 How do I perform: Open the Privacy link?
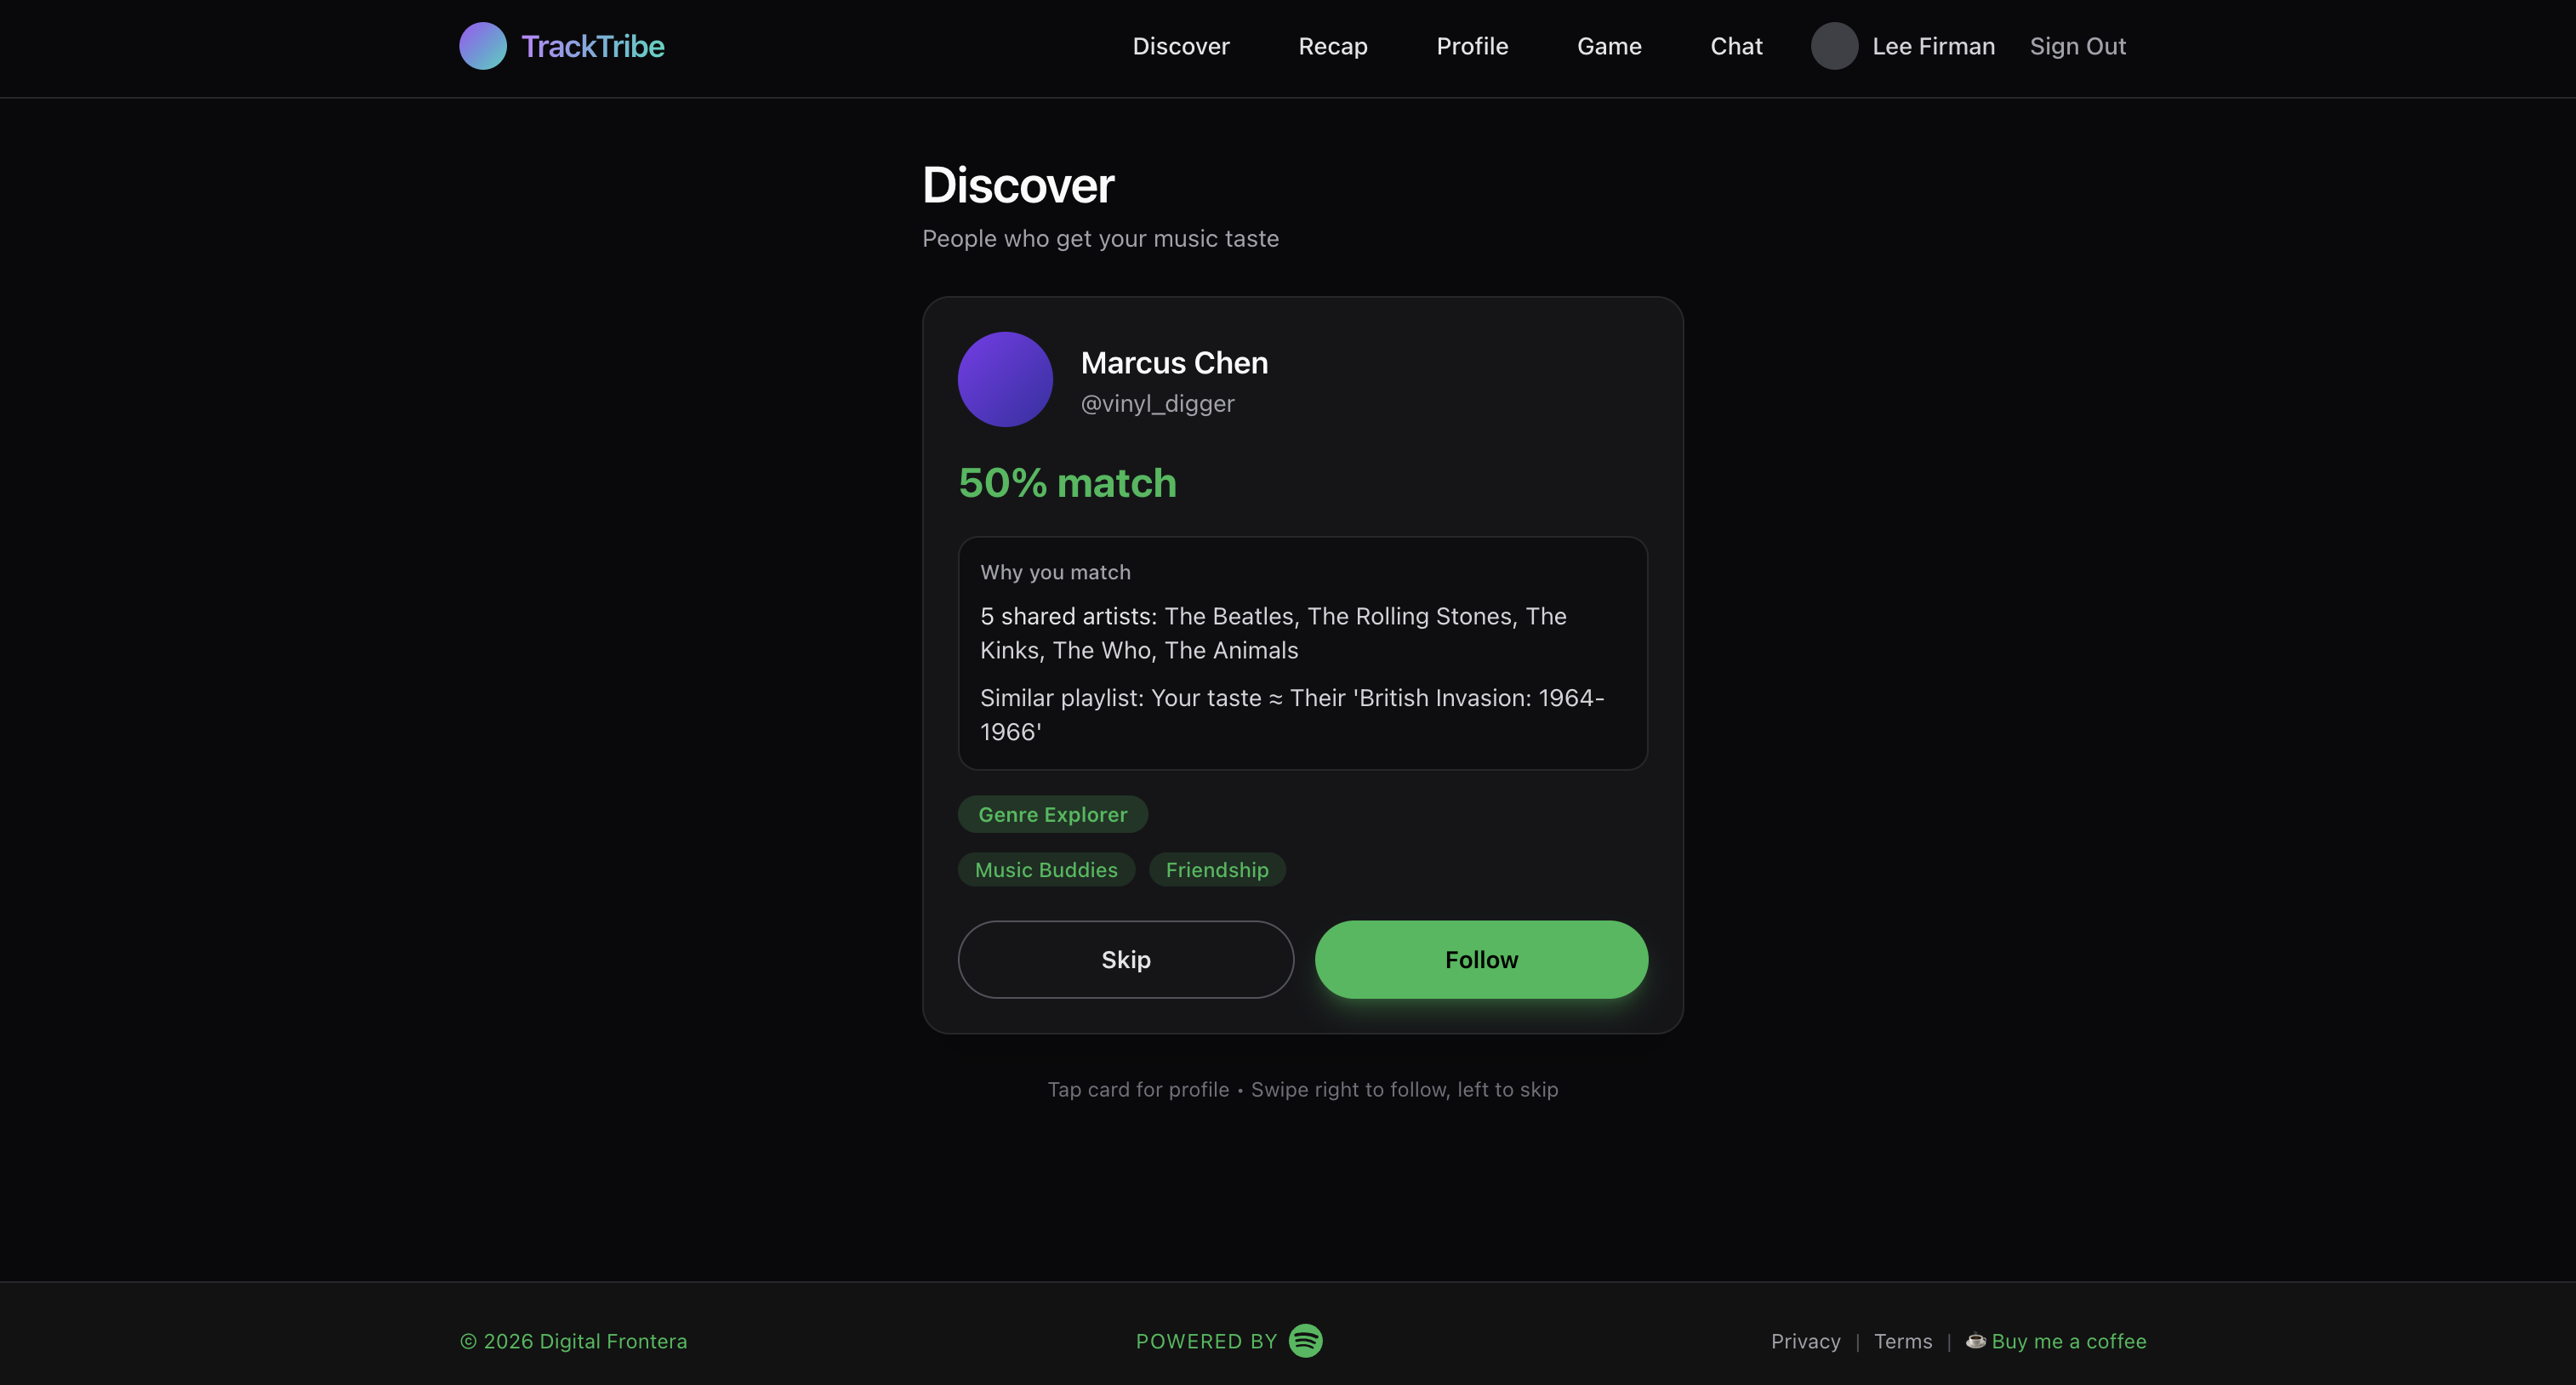click(x=1805, y=1341)
